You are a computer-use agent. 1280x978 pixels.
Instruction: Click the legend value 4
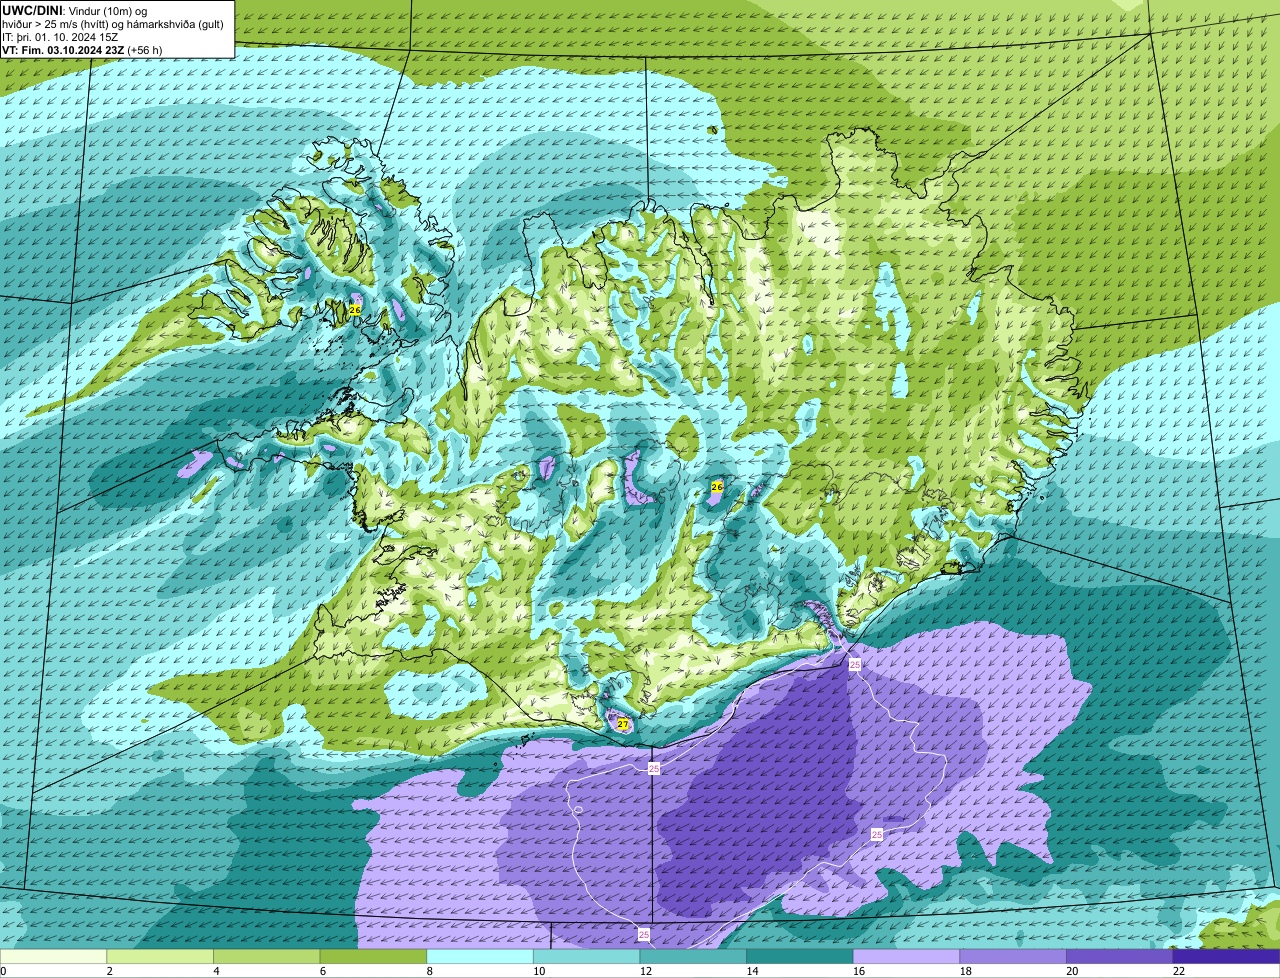(x=216, y=971)
